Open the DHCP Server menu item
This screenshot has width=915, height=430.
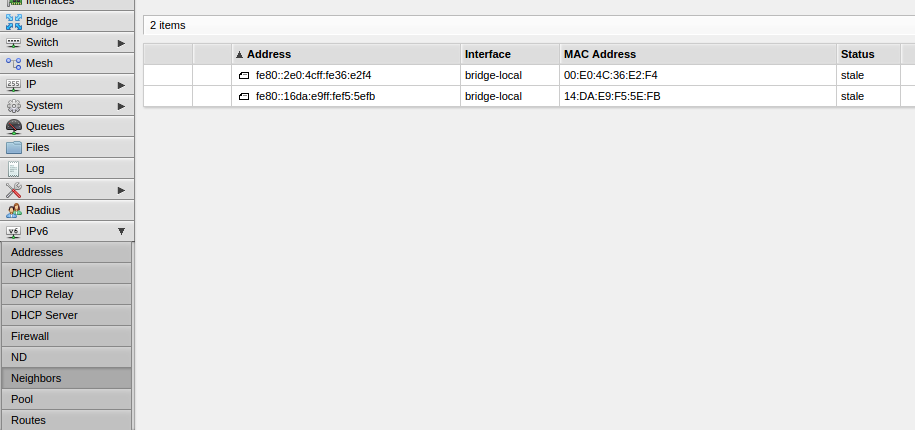[x=44, y=315]
